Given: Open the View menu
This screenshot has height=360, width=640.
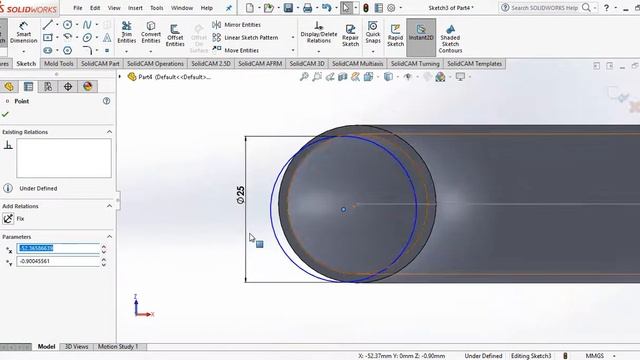Looking at the screenshot, I should (x=114, y=8).
